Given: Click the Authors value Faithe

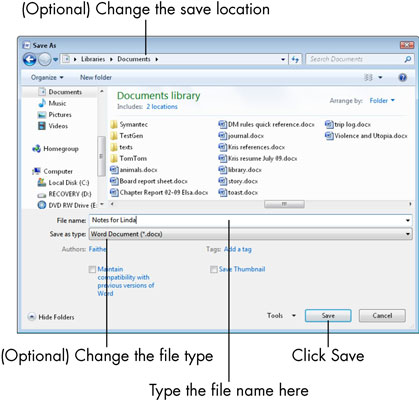Looking at the screenshot, I should tap(97, 249).
